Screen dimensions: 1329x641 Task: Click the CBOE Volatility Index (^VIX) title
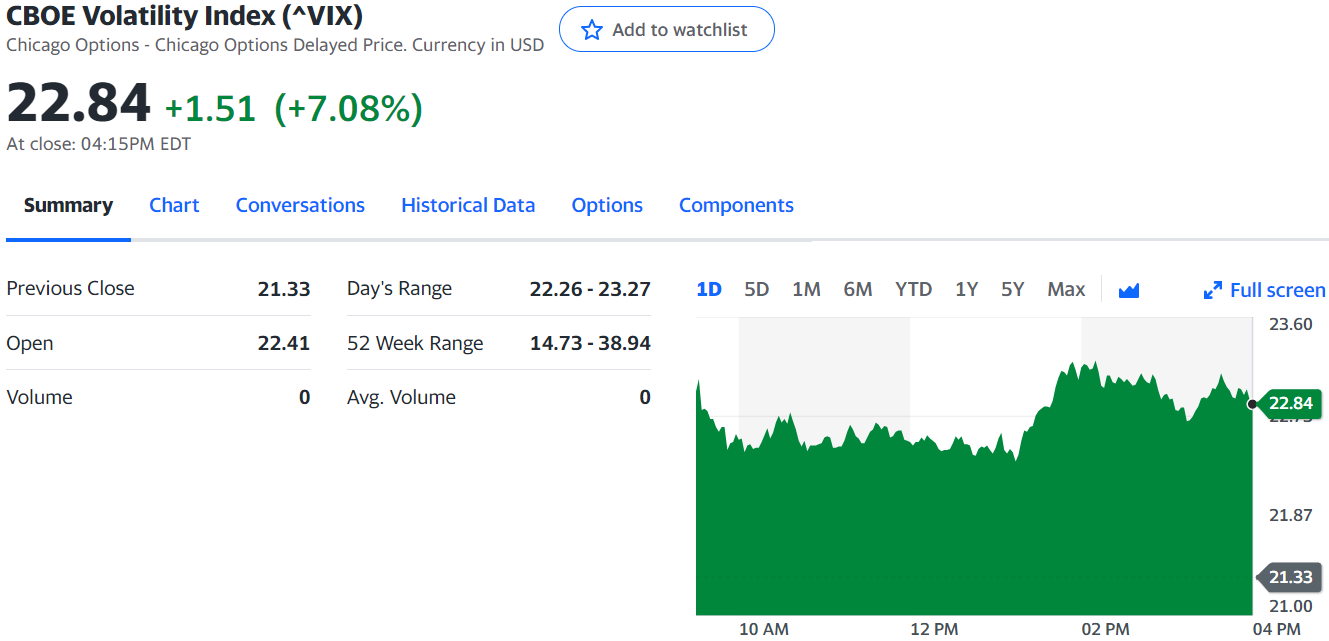(x=185, y=15)
